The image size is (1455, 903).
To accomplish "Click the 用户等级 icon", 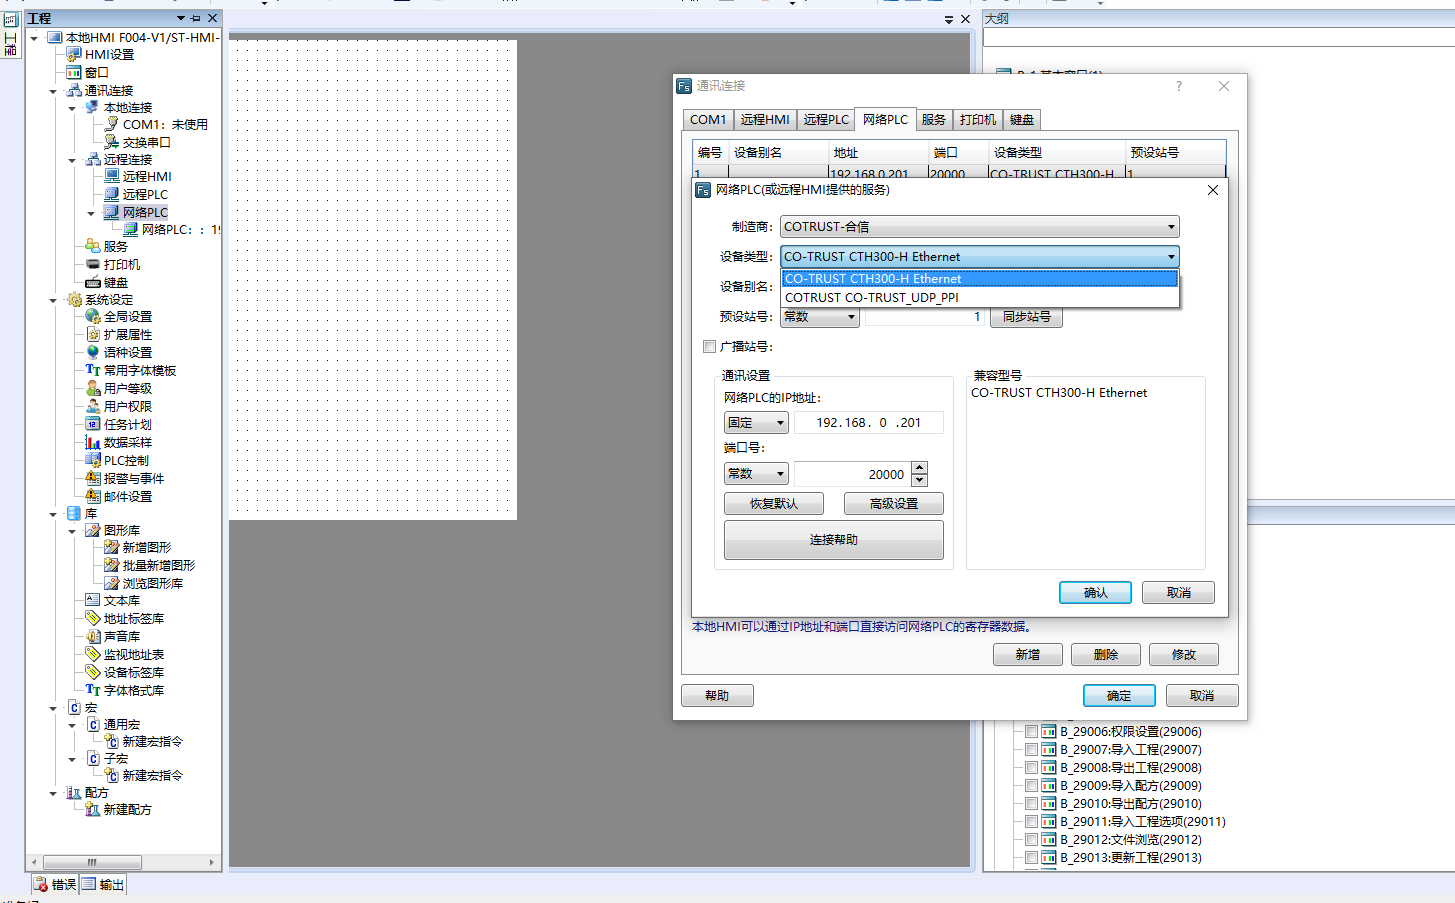I will pyautogui.click(x=93, y=388).
